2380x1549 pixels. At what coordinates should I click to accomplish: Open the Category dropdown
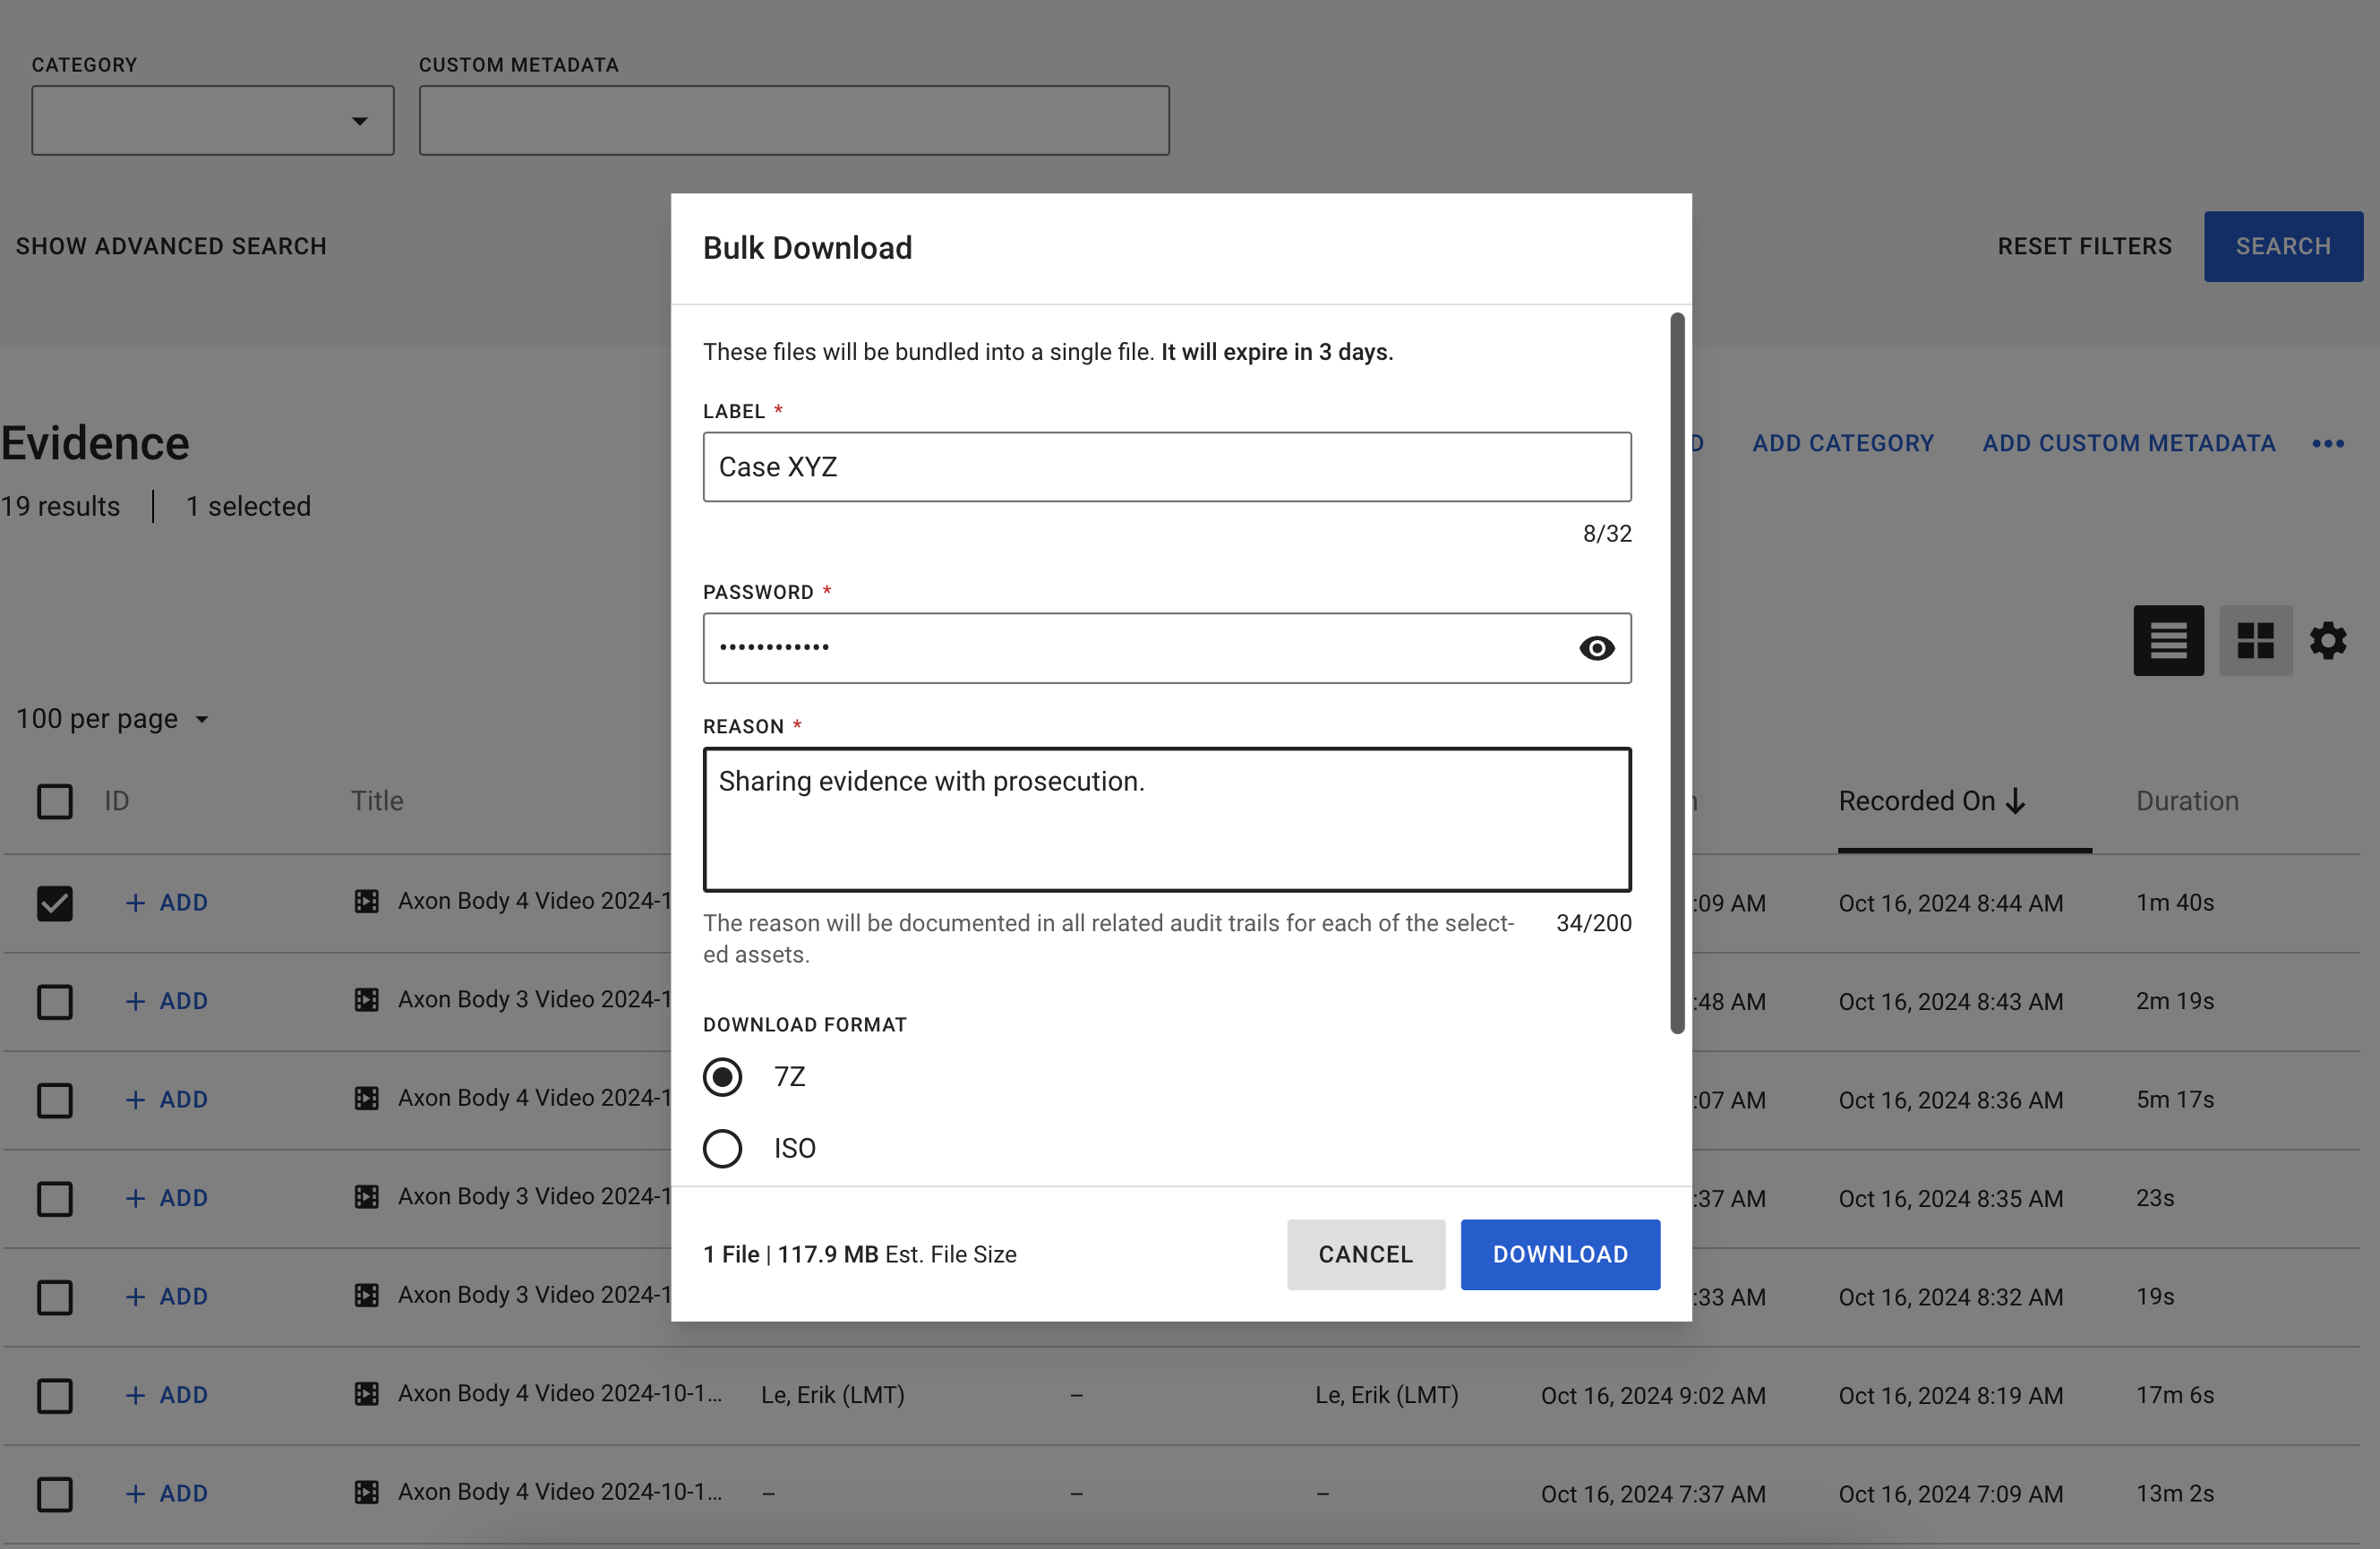pyautogui.click(x=212, y=120)
